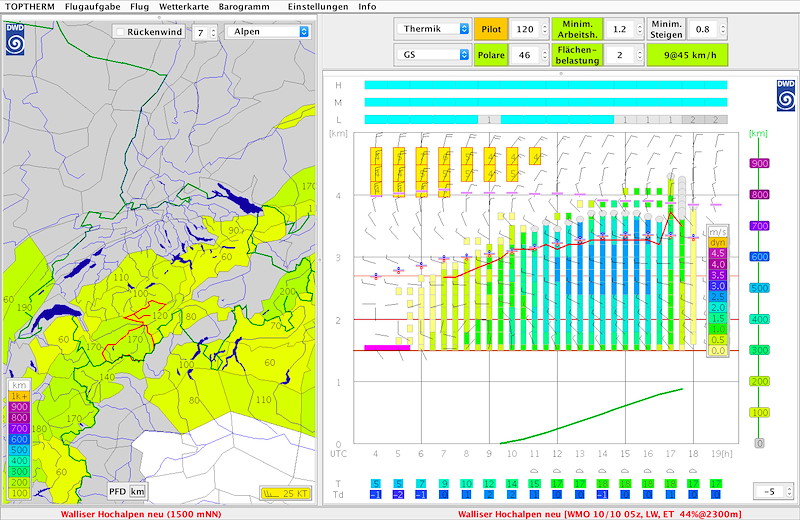Click the 120 label inside the red route

tap(160, 315)
